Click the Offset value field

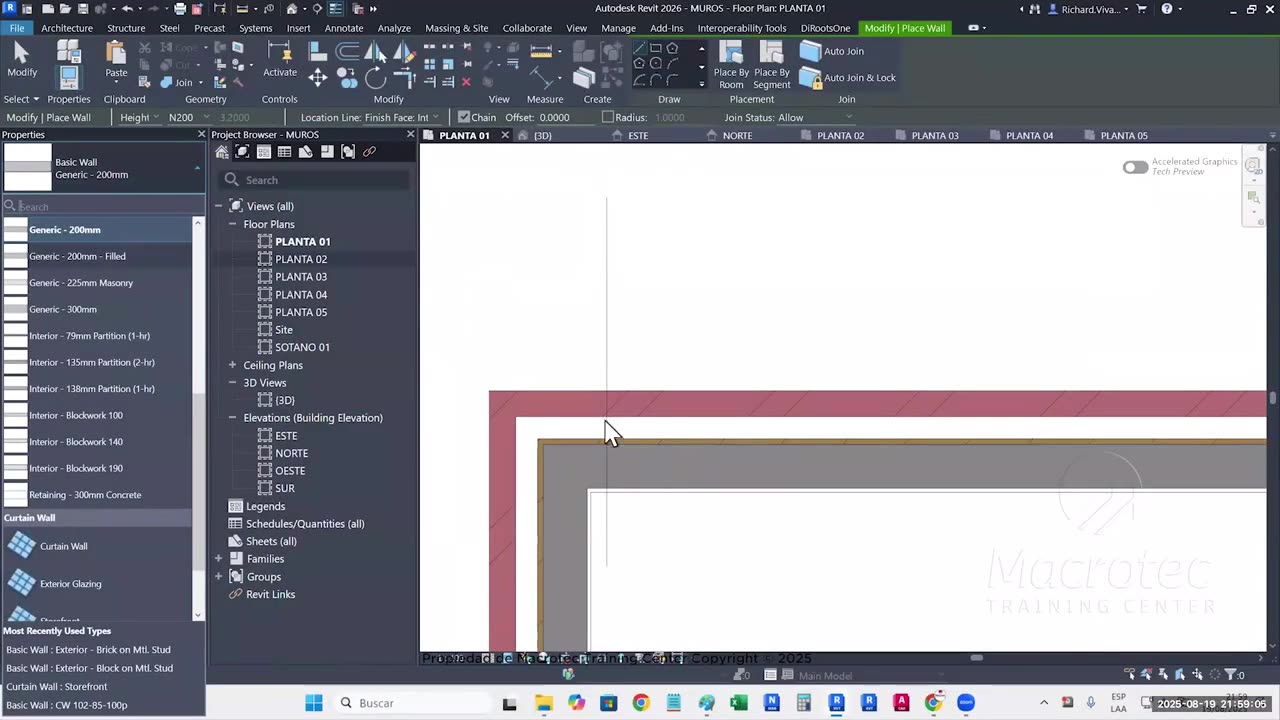coord(566,117)
